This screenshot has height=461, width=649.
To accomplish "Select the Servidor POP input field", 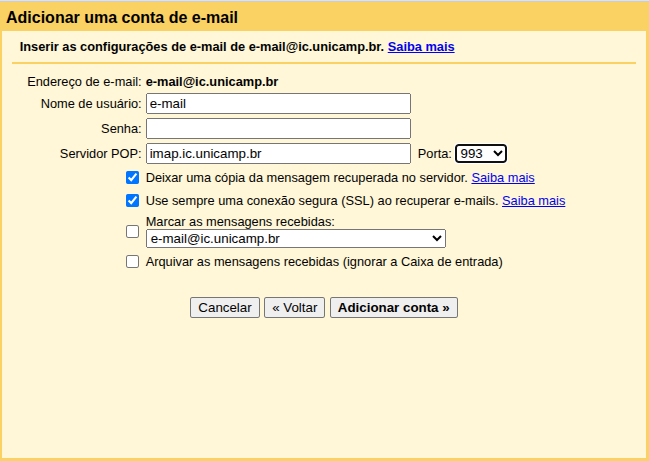I will point(278,153).
